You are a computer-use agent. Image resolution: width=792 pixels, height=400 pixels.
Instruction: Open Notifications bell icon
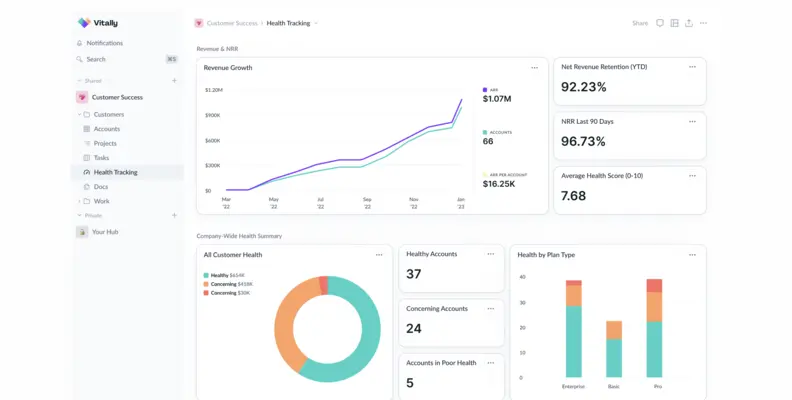[x=79, y=43]
